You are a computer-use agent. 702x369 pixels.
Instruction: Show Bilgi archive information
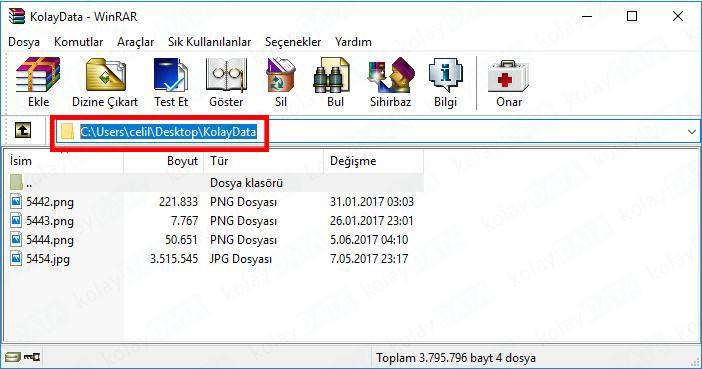point(445,75)
